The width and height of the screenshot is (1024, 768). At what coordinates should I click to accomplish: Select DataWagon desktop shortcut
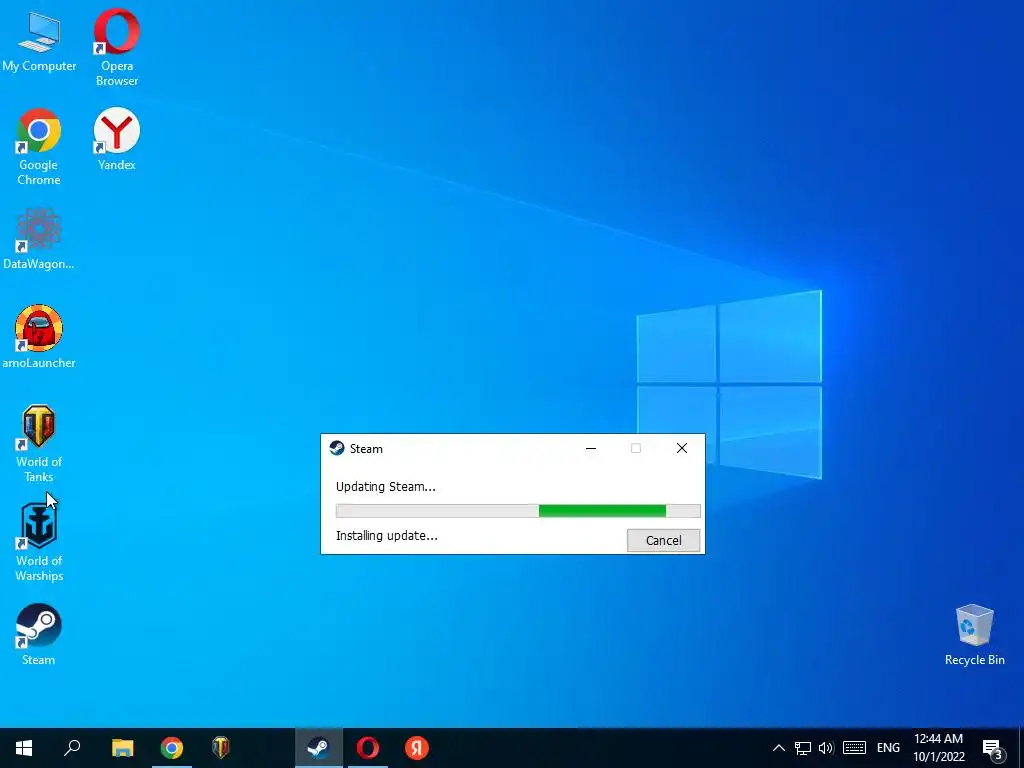(39, 239)
